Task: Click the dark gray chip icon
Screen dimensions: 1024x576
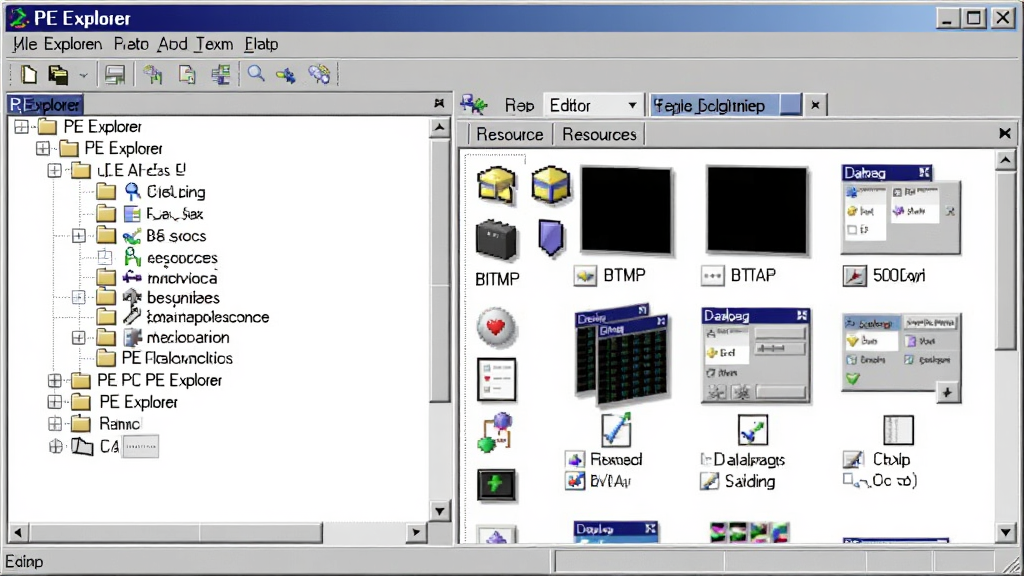Action: [496, 240]
